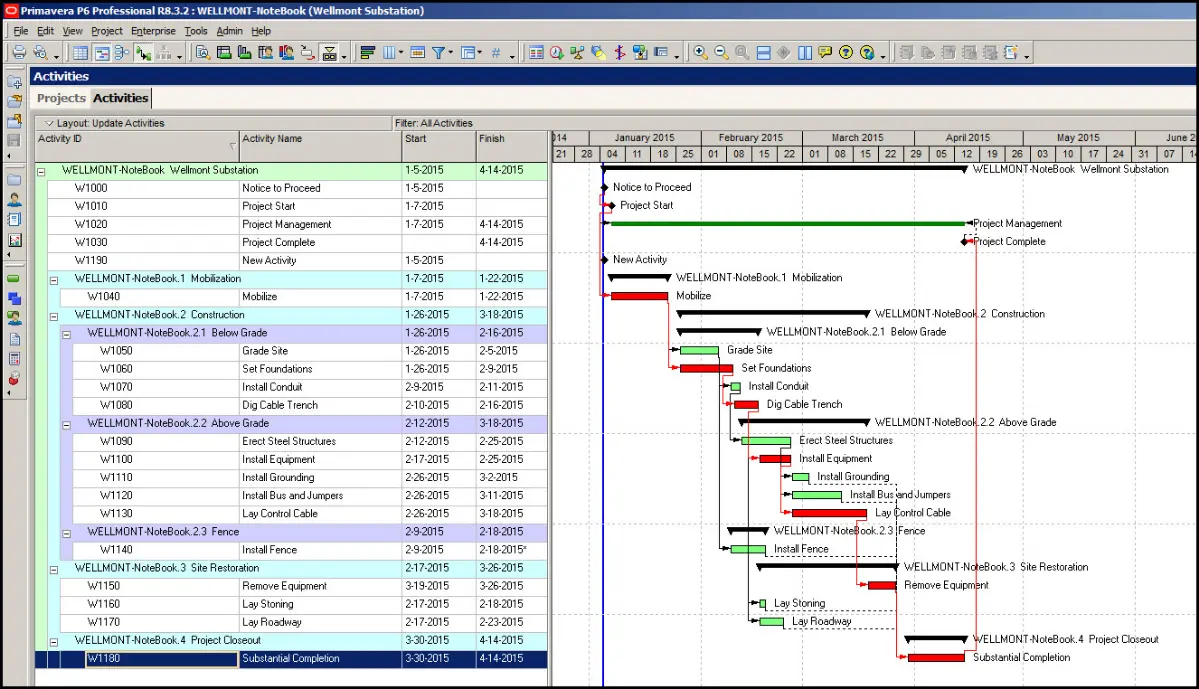The width and height of the screenshot is (1199, 689).
Task: Click the Filter: All Activities label
Action: [434, 123]
